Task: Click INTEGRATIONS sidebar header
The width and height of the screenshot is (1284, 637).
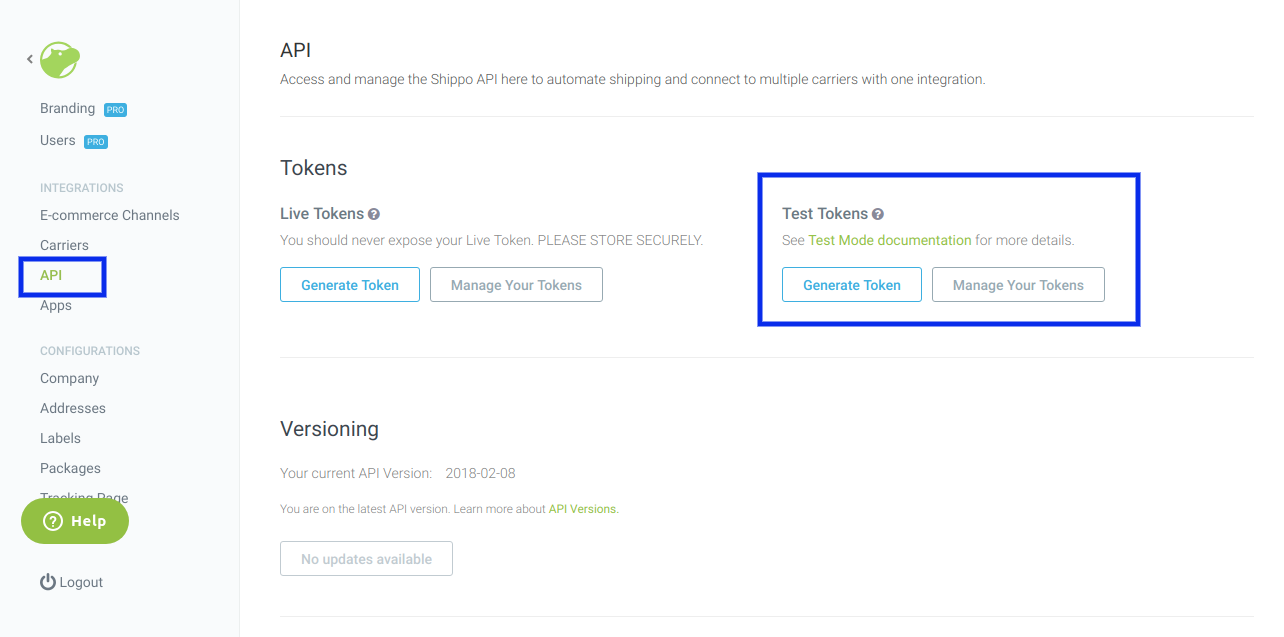Action: point(82,188)
